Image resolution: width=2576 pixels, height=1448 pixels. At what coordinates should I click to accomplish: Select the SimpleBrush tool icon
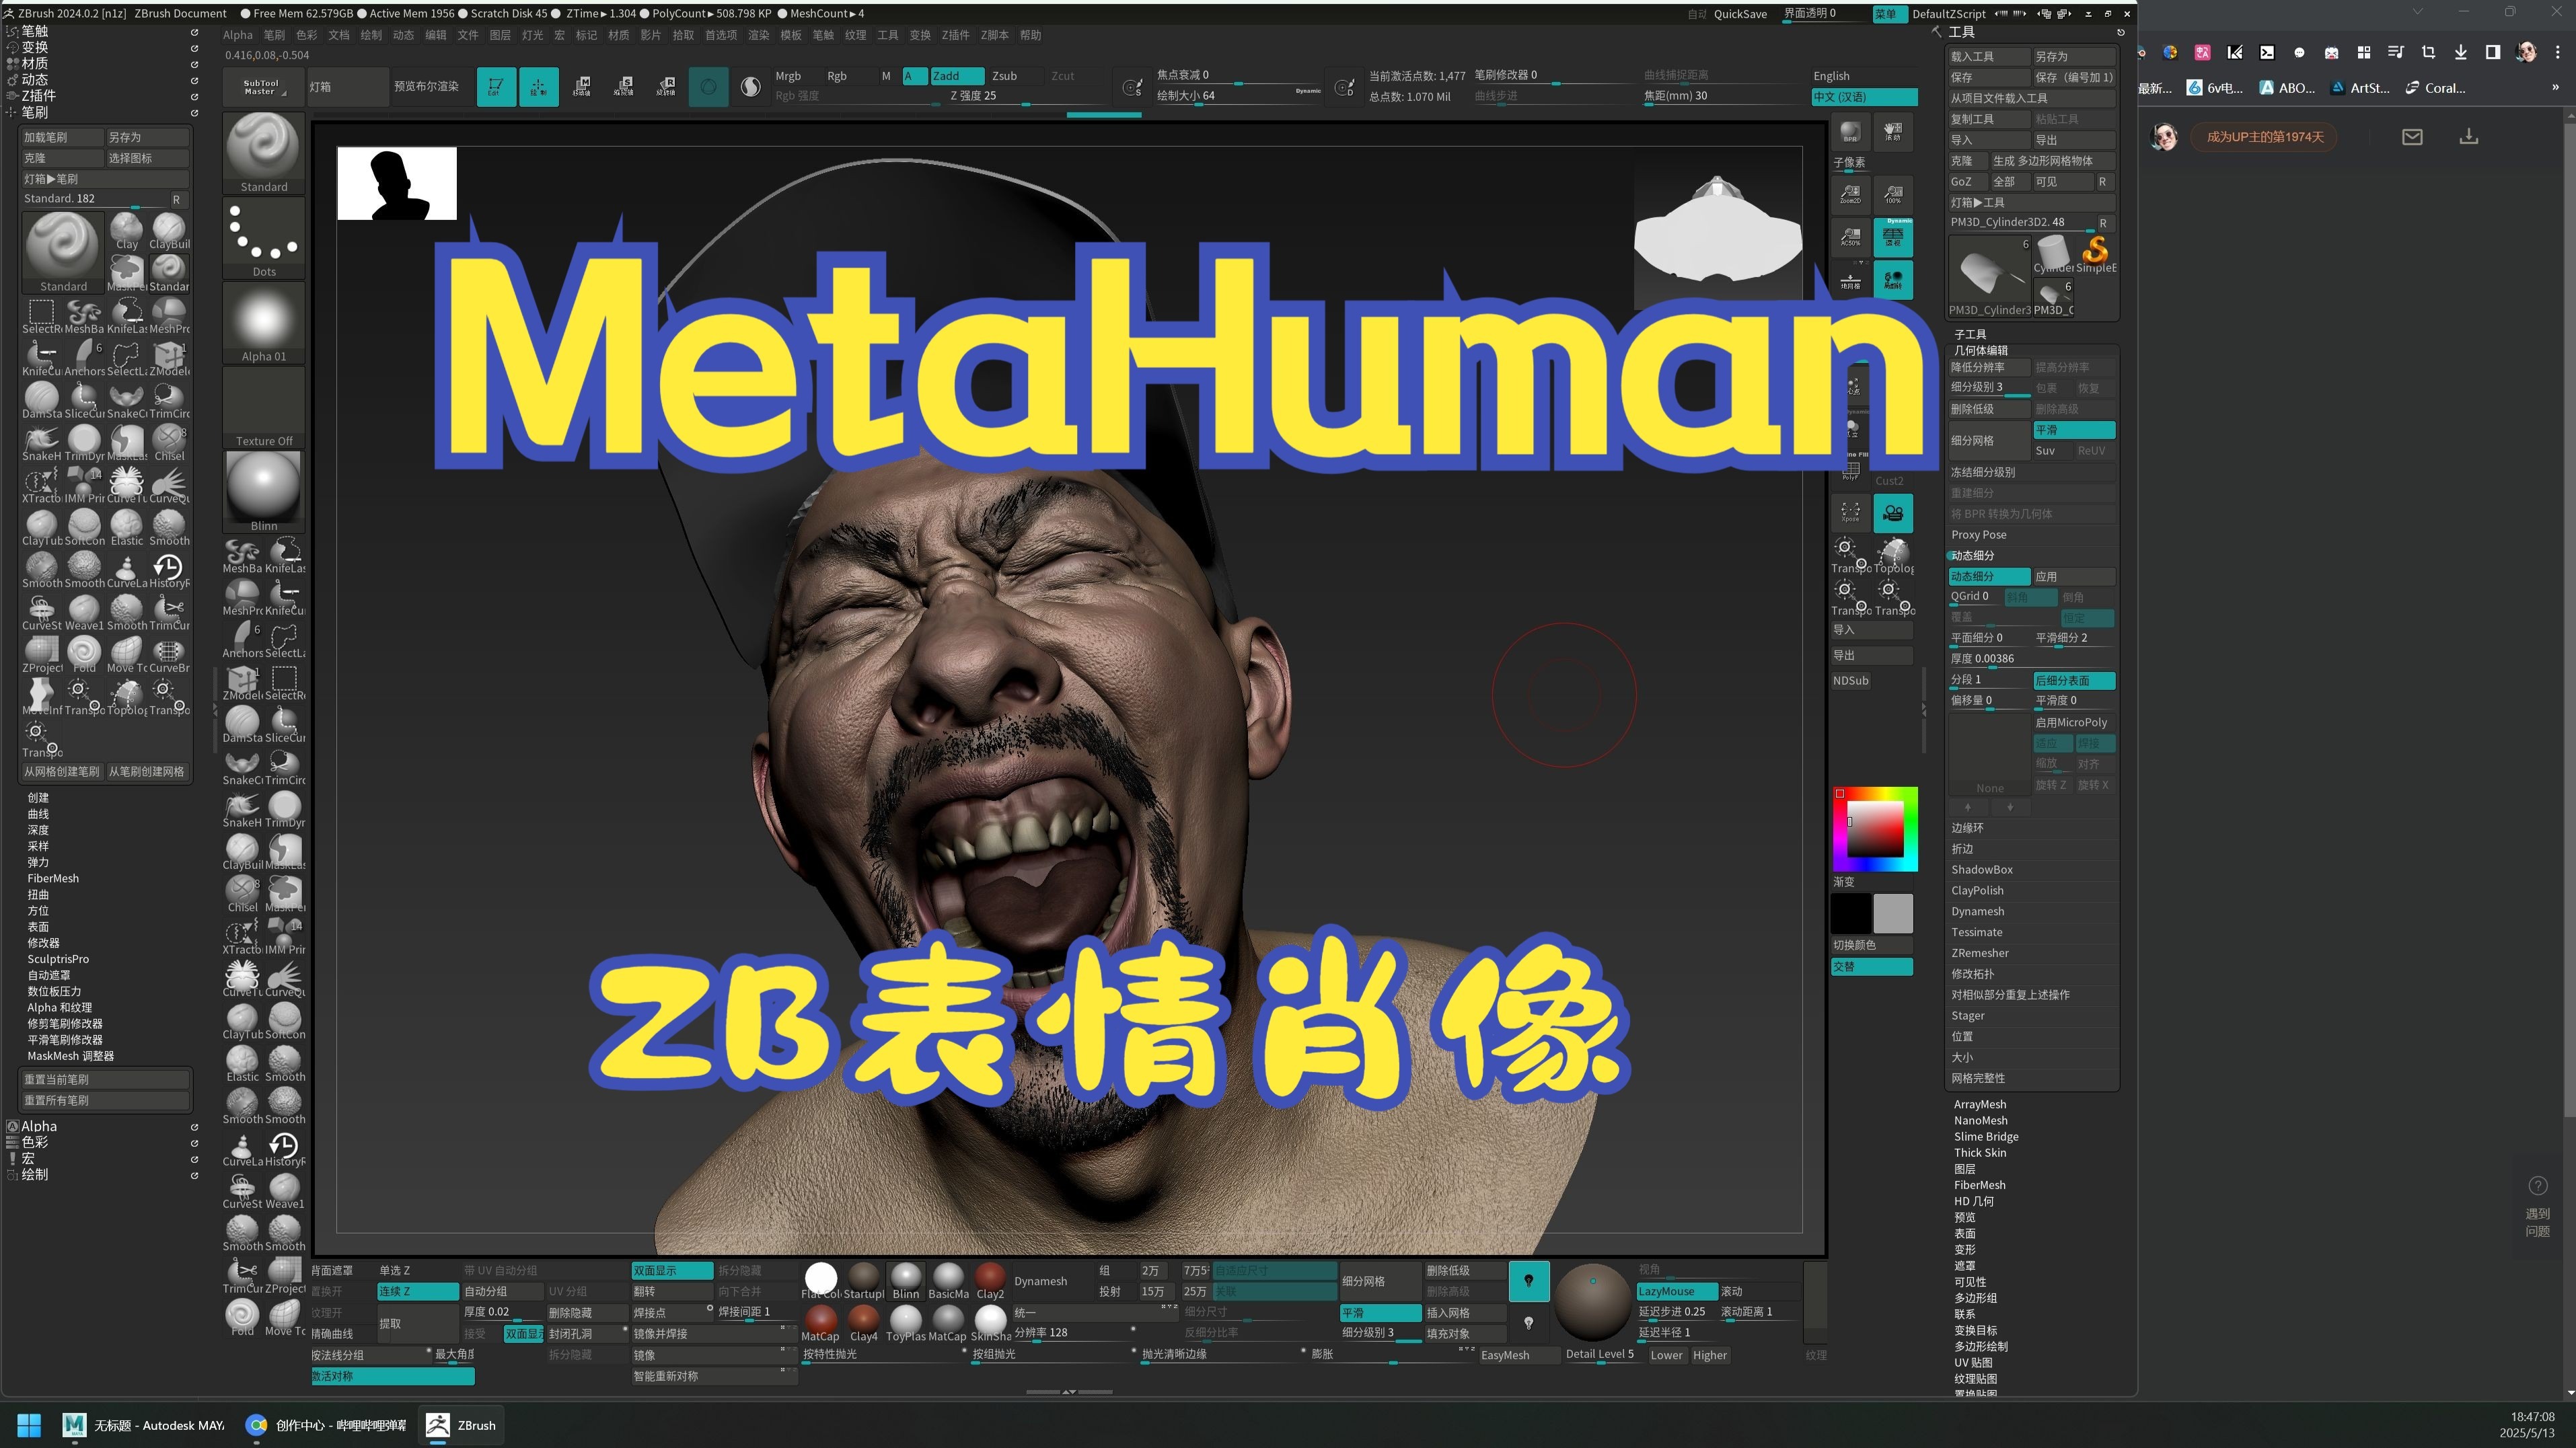(2096, 254)
